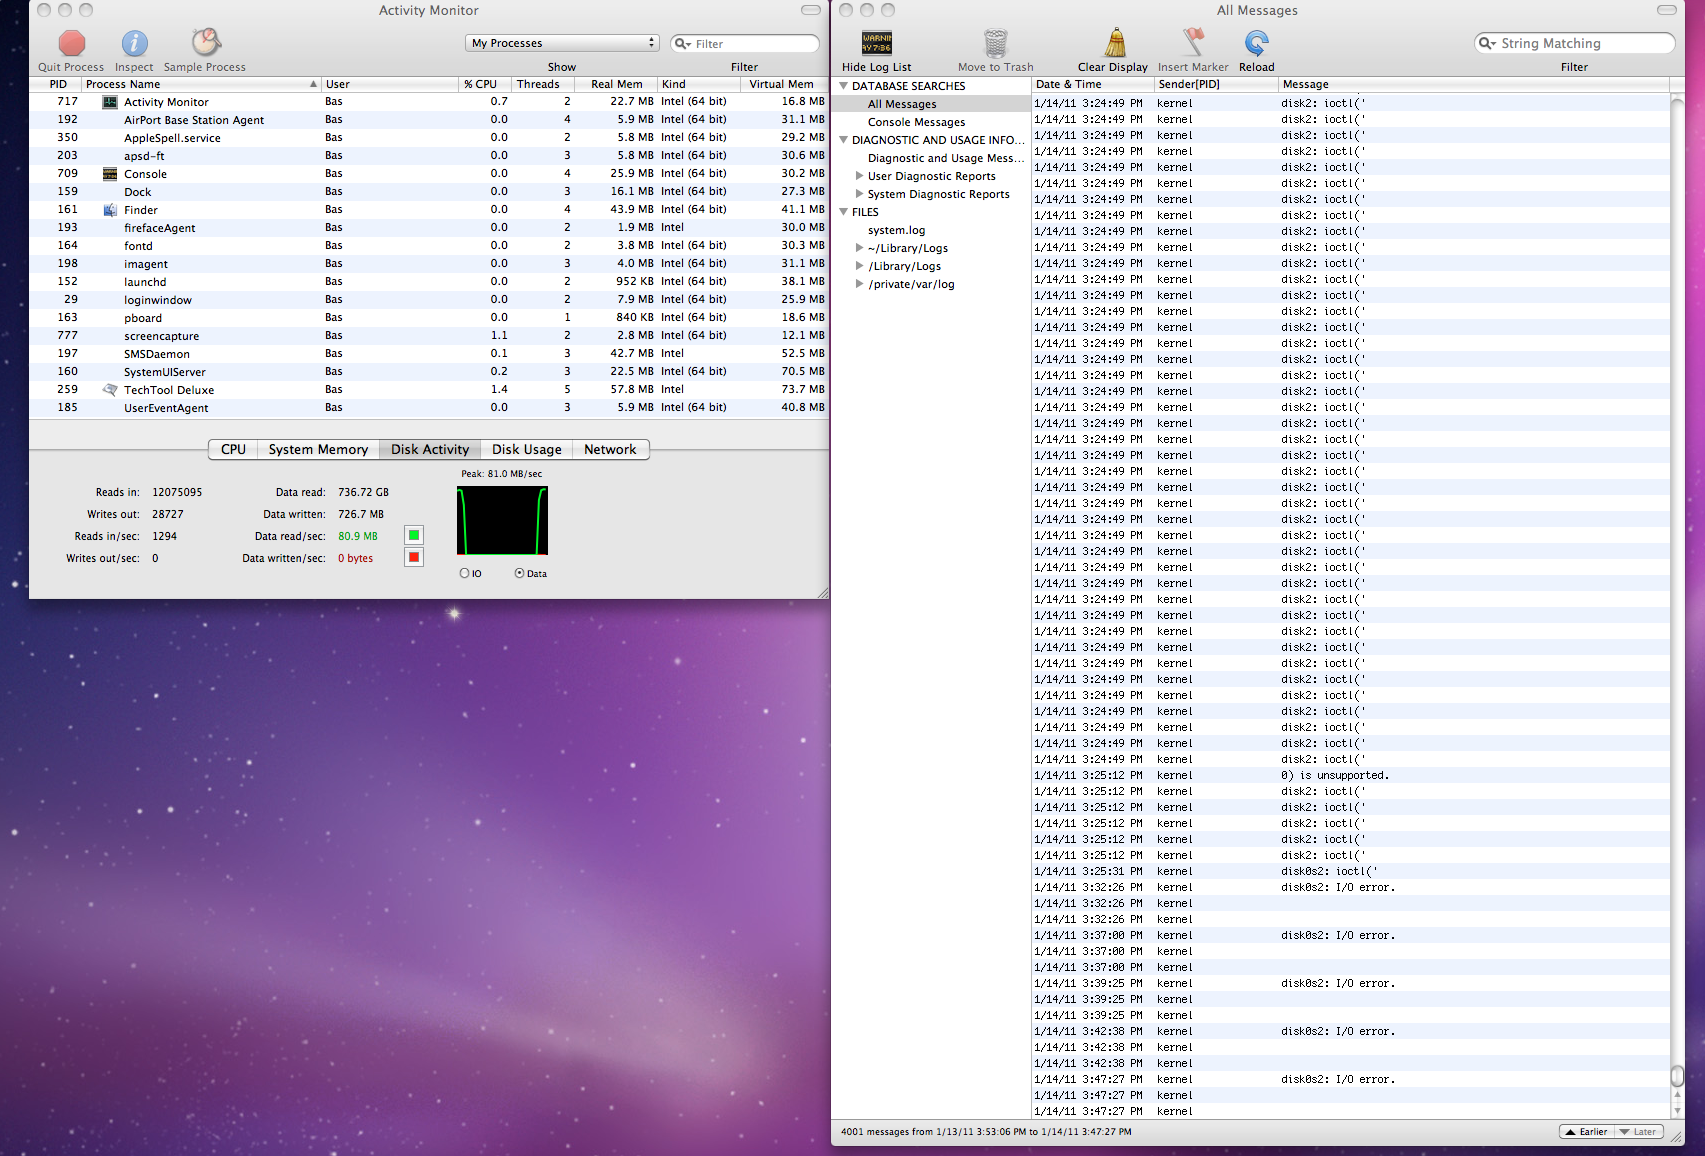The image size is (1705, 1156).
Task: Click the '0) is unsupported.' log message
Action: [1334, 775]
